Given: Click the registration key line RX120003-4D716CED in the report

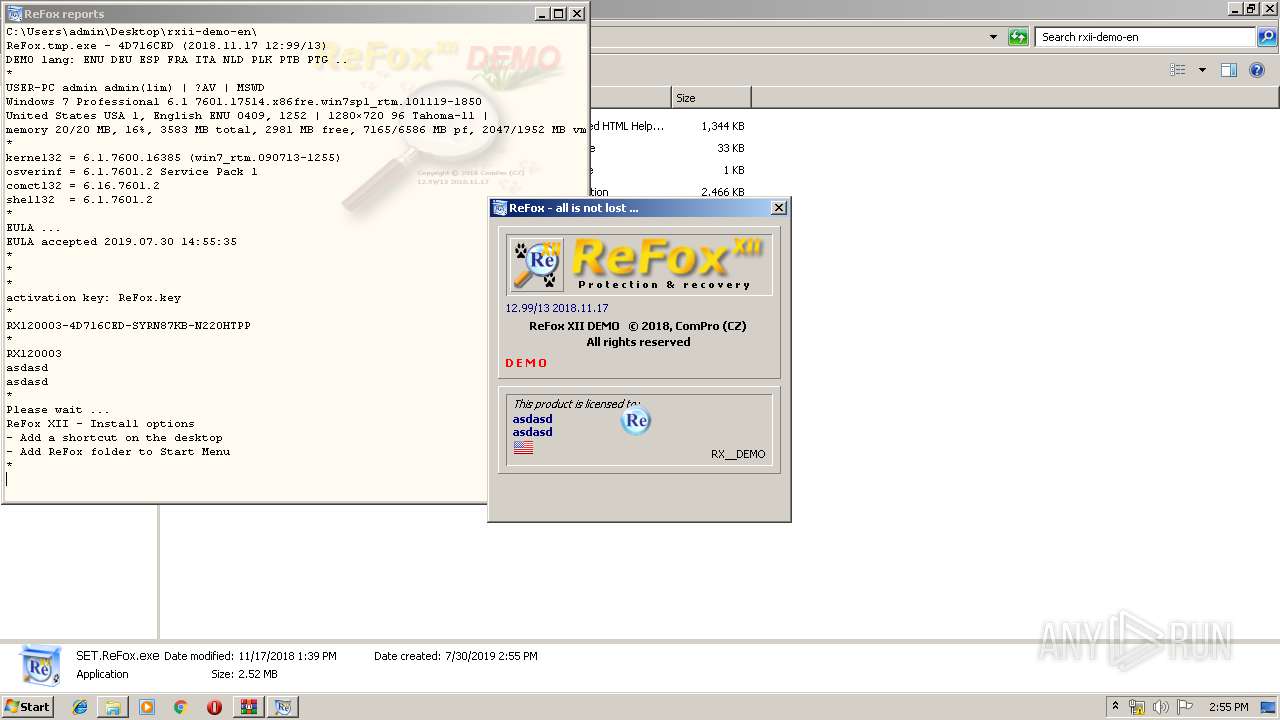Looking at the screenshot, I should (x=128, y=326).
